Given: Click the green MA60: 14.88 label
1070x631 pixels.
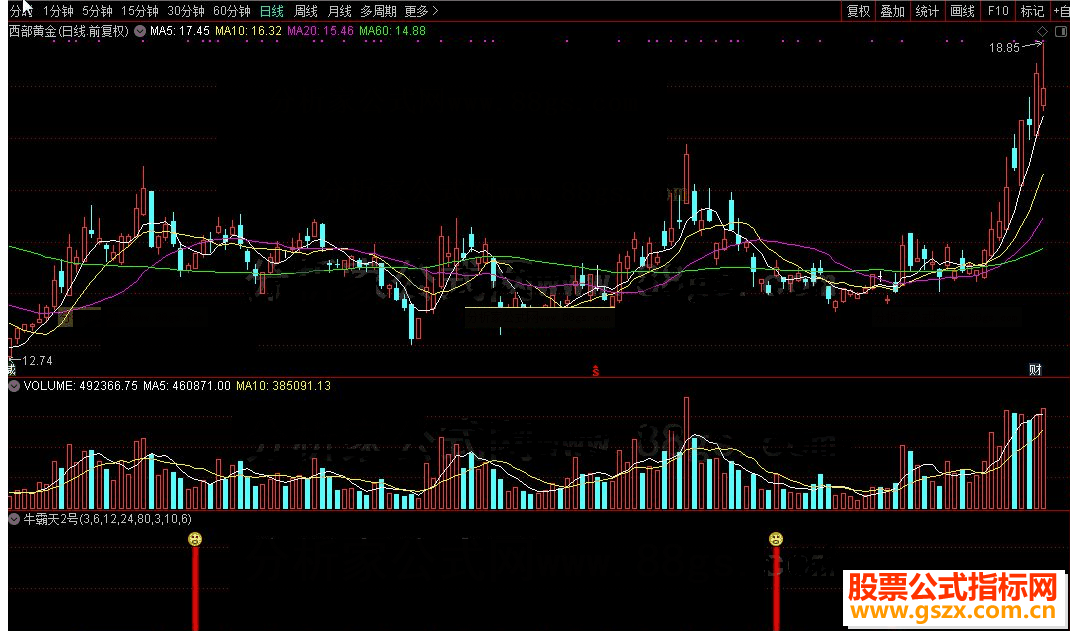Looking at the screenshot, I should [x=392, y=31].
